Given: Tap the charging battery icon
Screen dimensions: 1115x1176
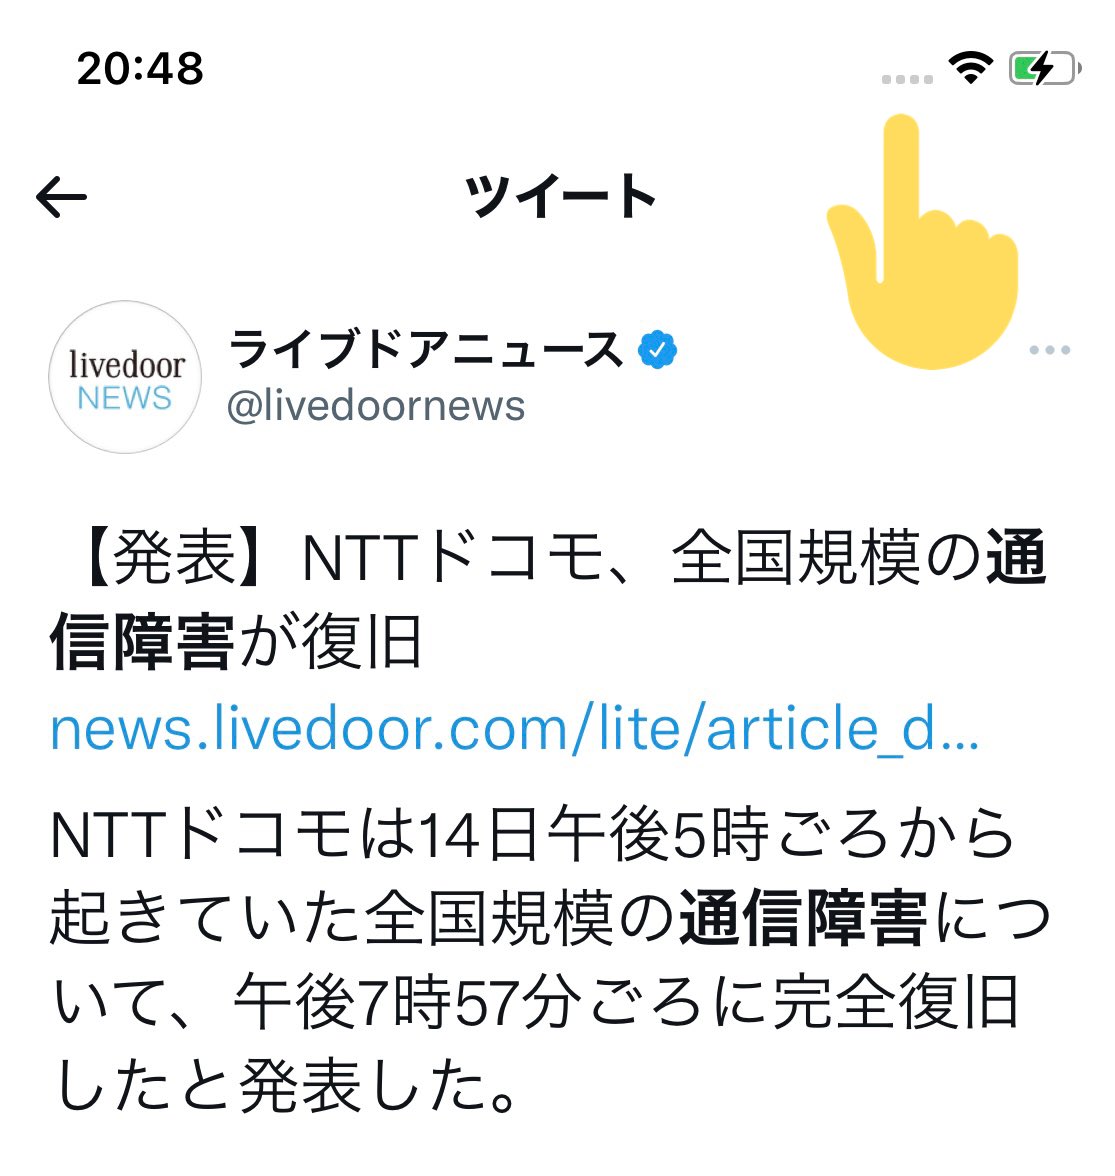Looking at the screenshot, I should [1045, 68].
